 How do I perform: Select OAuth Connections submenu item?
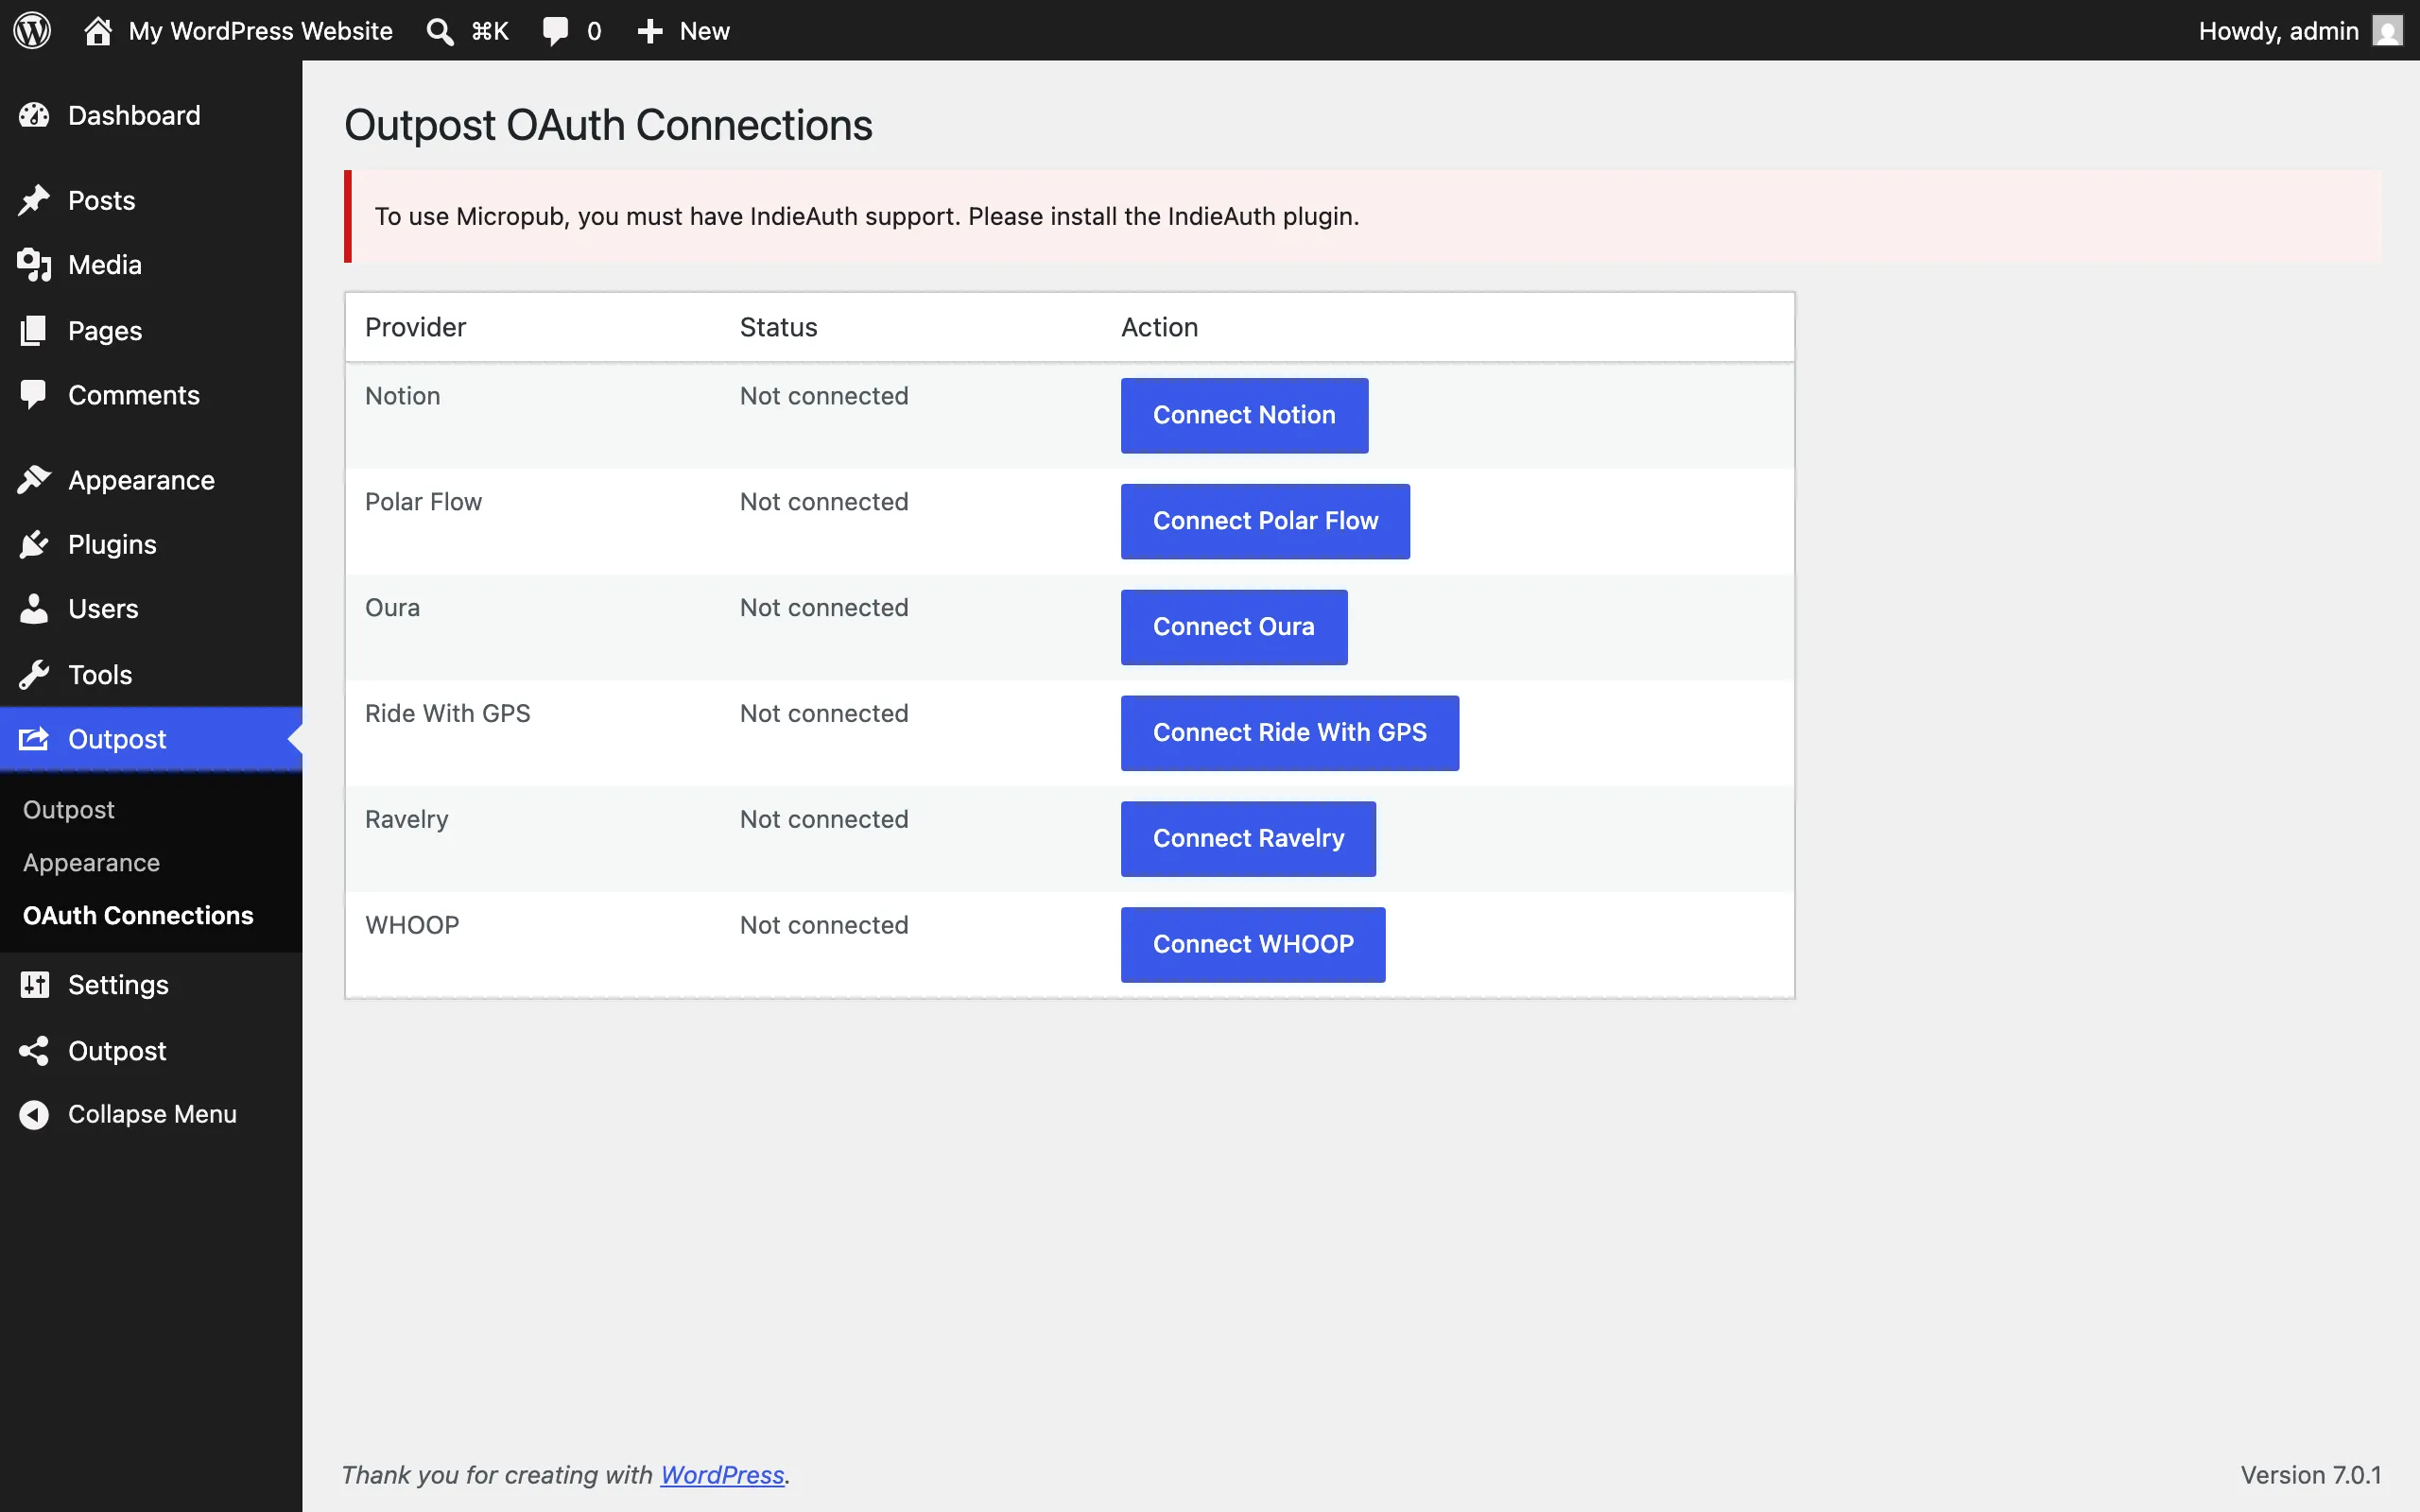pos(138,916)
